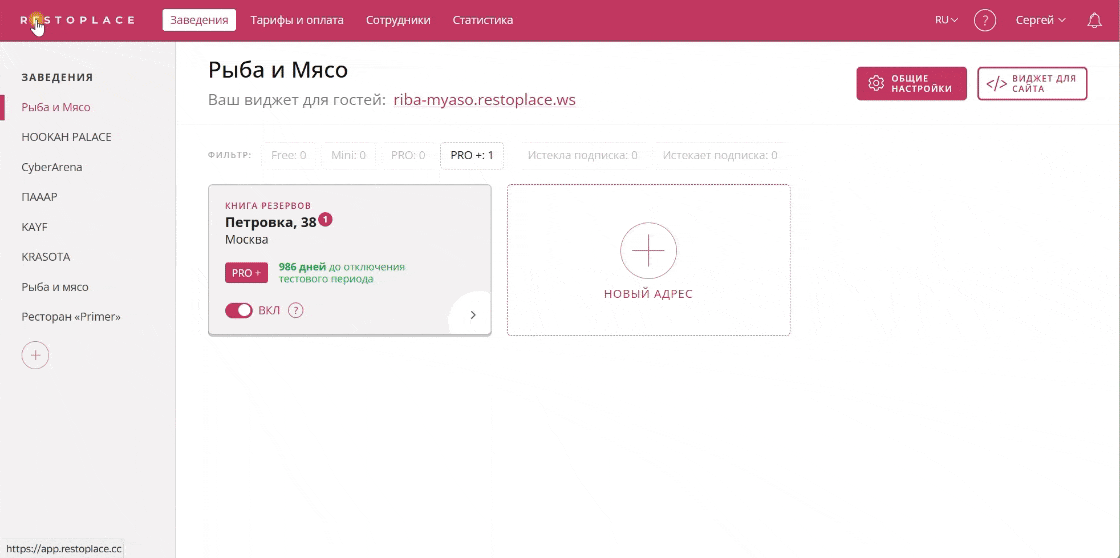
Task: Filter by Free: 0
Action: (x=289, y=155)
